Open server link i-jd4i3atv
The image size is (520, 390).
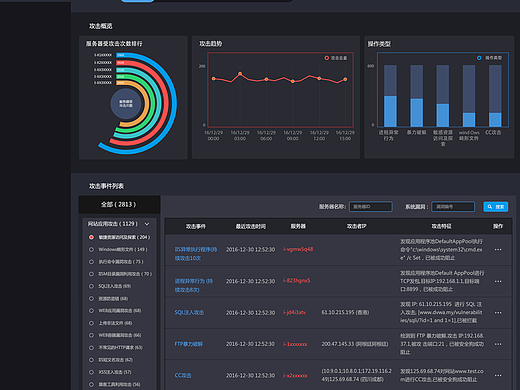click(x=294, y=312)
